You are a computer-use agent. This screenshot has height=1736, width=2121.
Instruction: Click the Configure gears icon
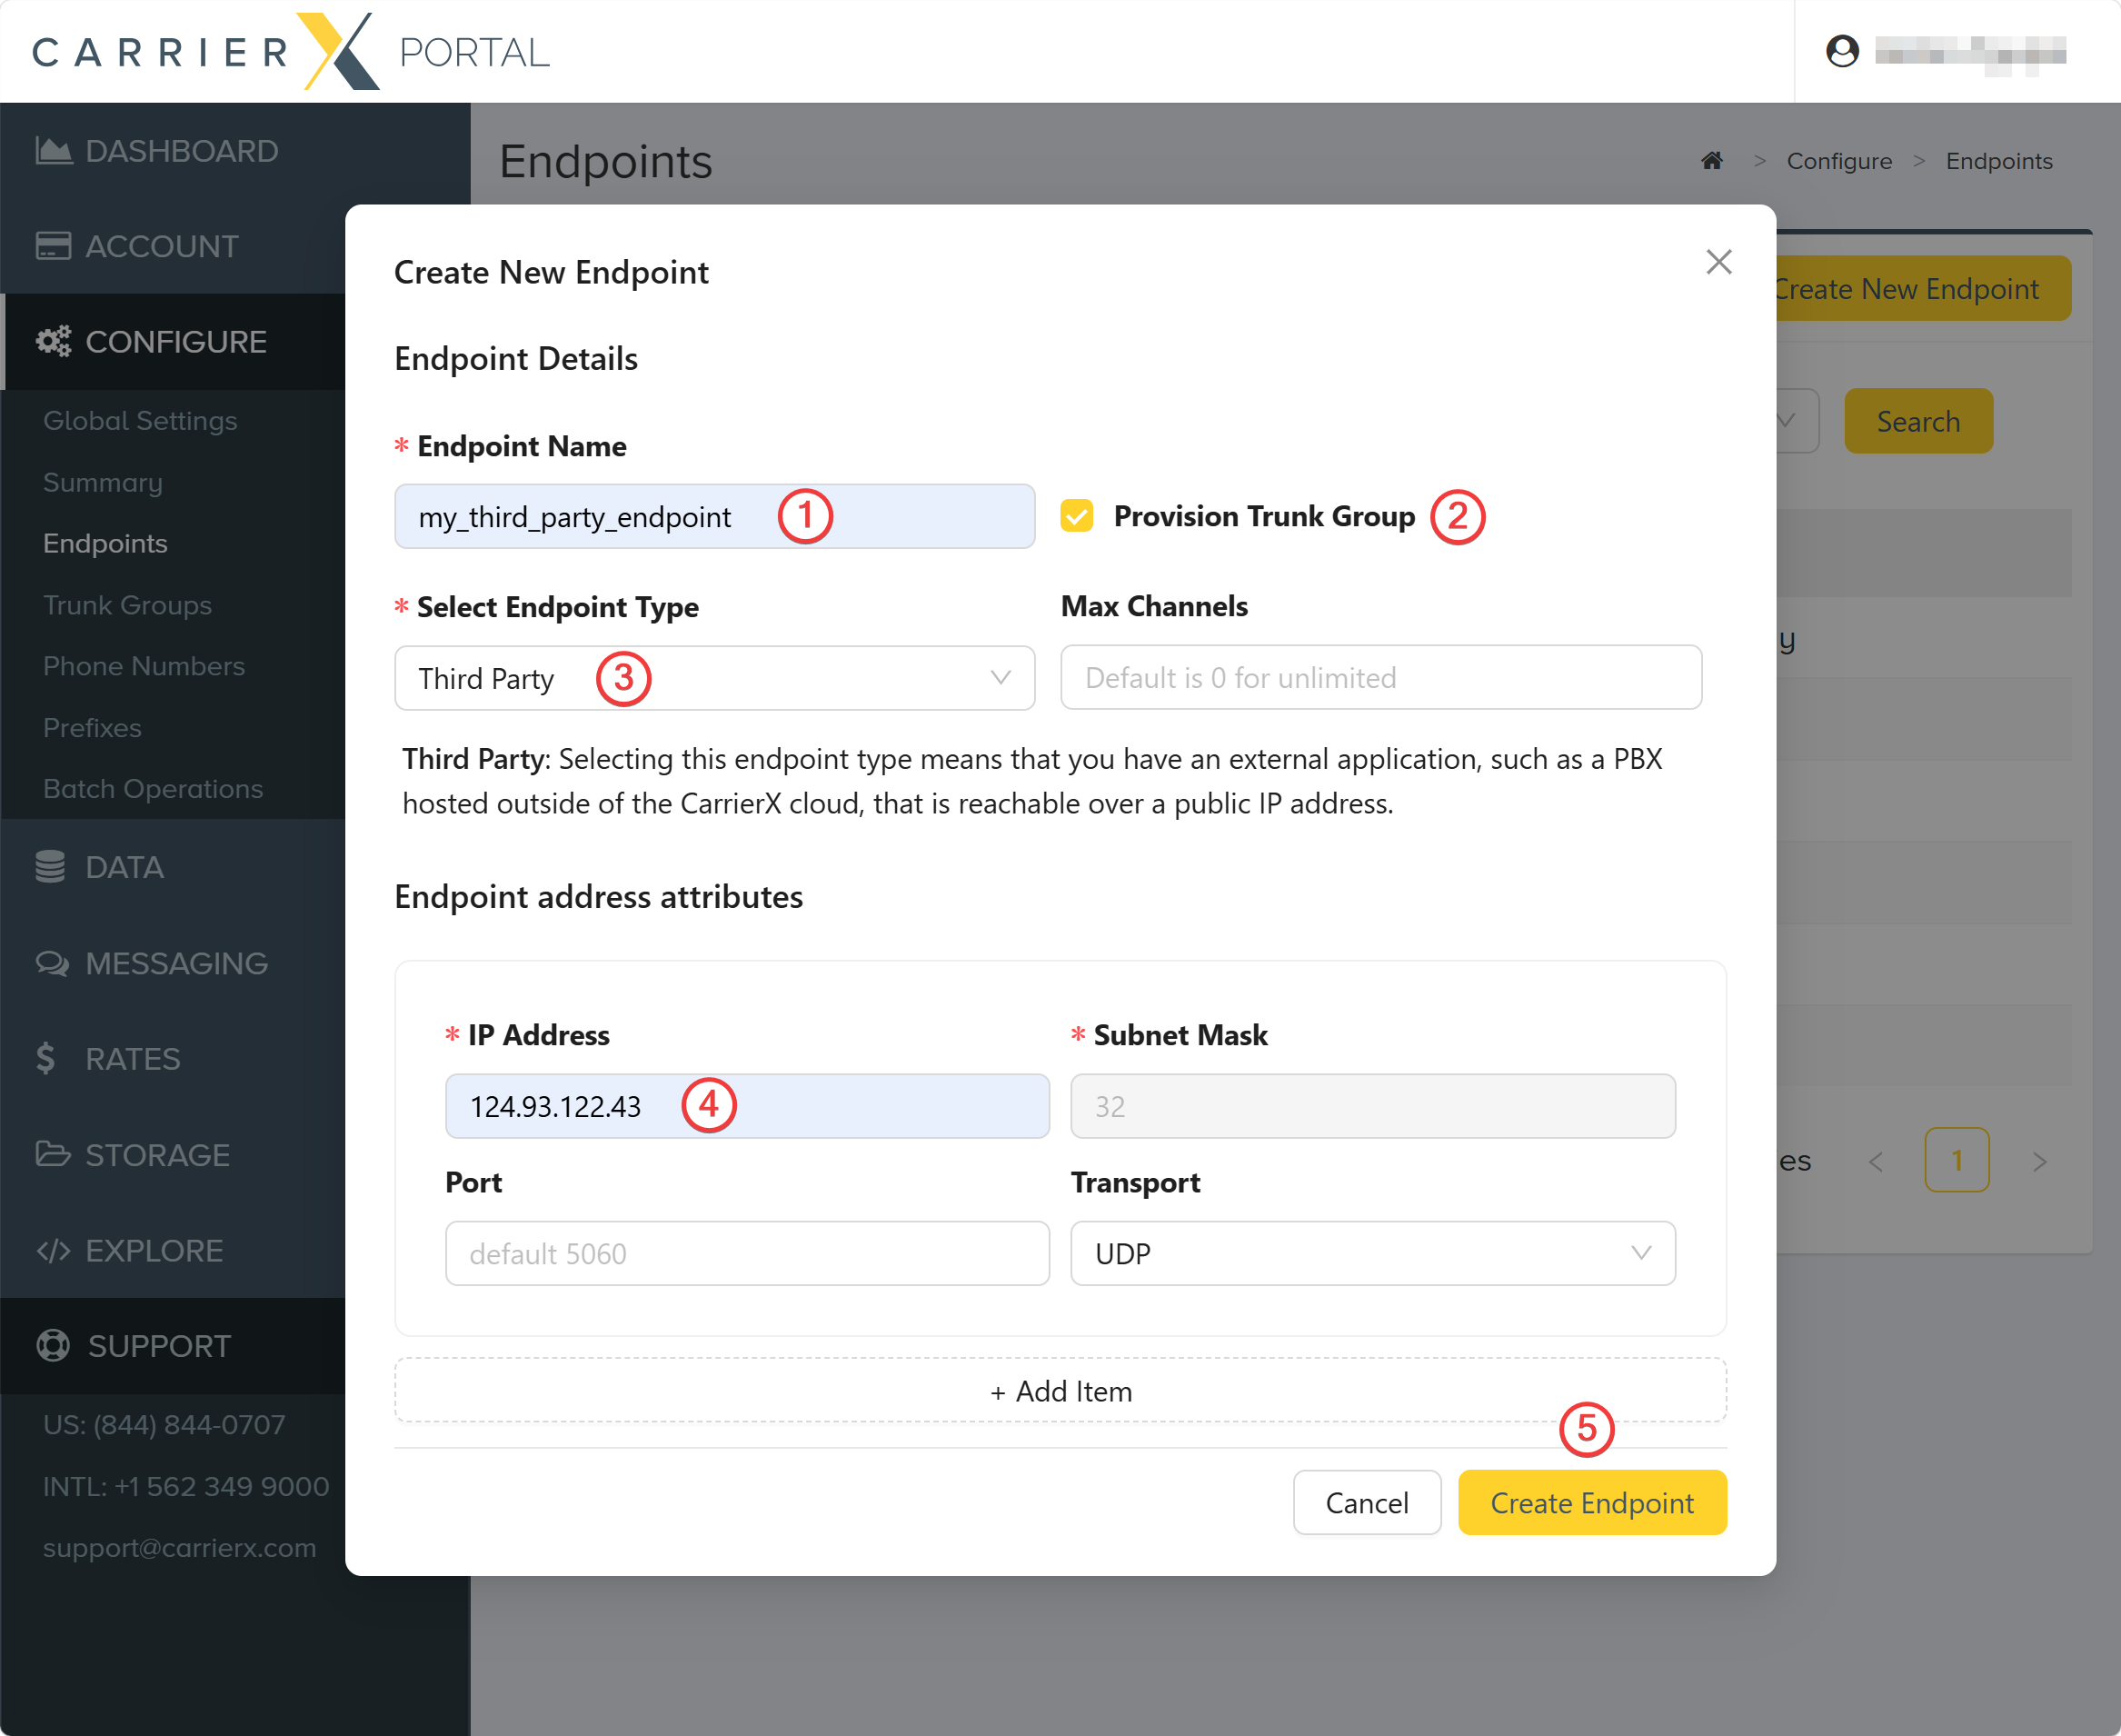coord(53,342)
